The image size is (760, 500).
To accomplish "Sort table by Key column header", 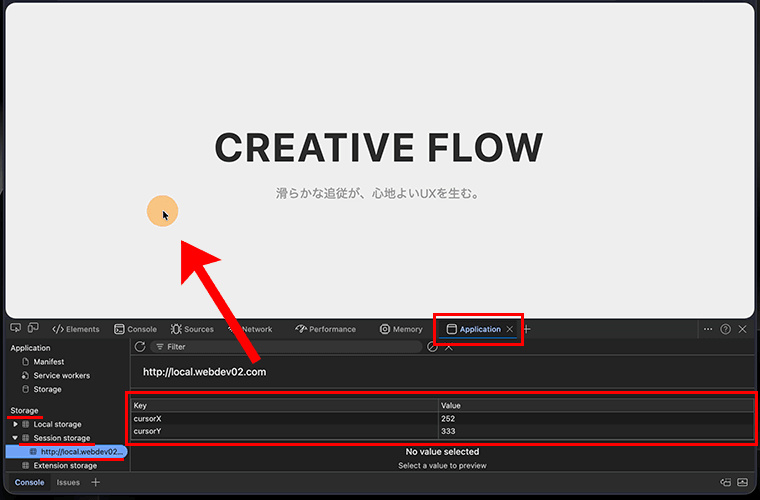I will [x=285, y=406].
